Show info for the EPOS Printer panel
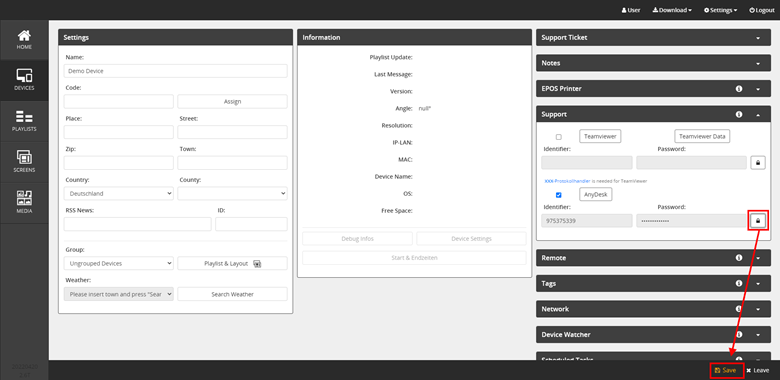Viewport: 780px width, 380px height. coord(739,89)
